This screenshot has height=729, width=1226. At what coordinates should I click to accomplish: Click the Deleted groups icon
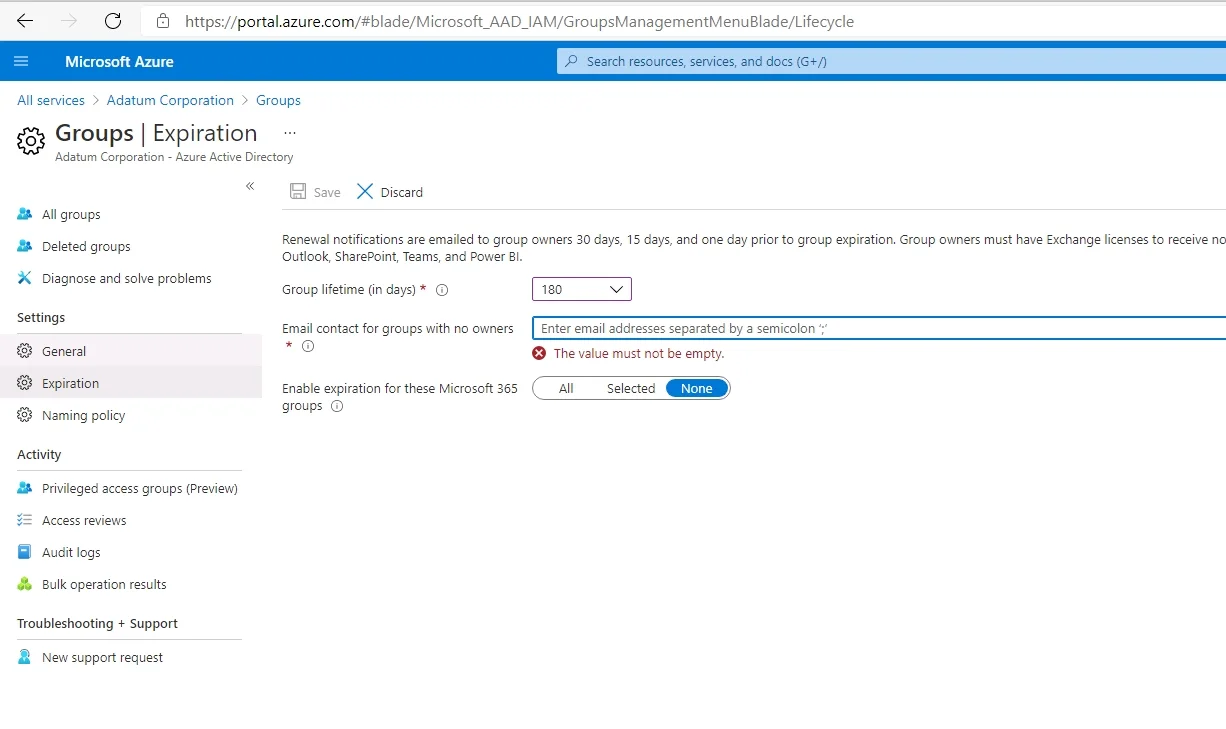[25, 246]
